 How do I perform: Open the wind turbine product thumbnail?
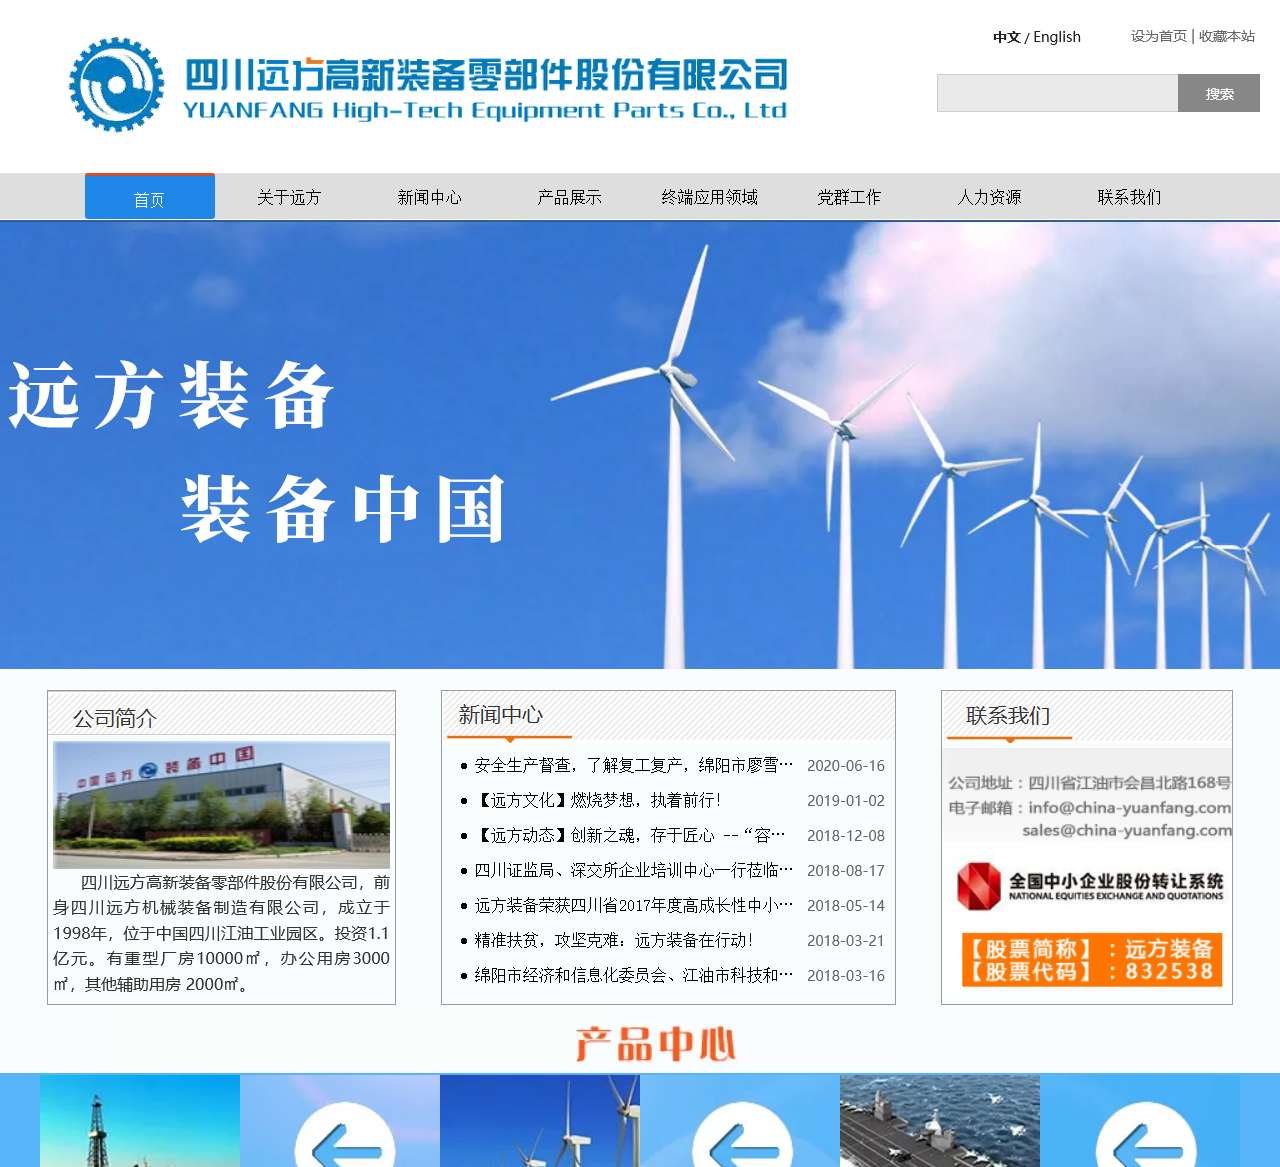tap(540, 1121)
